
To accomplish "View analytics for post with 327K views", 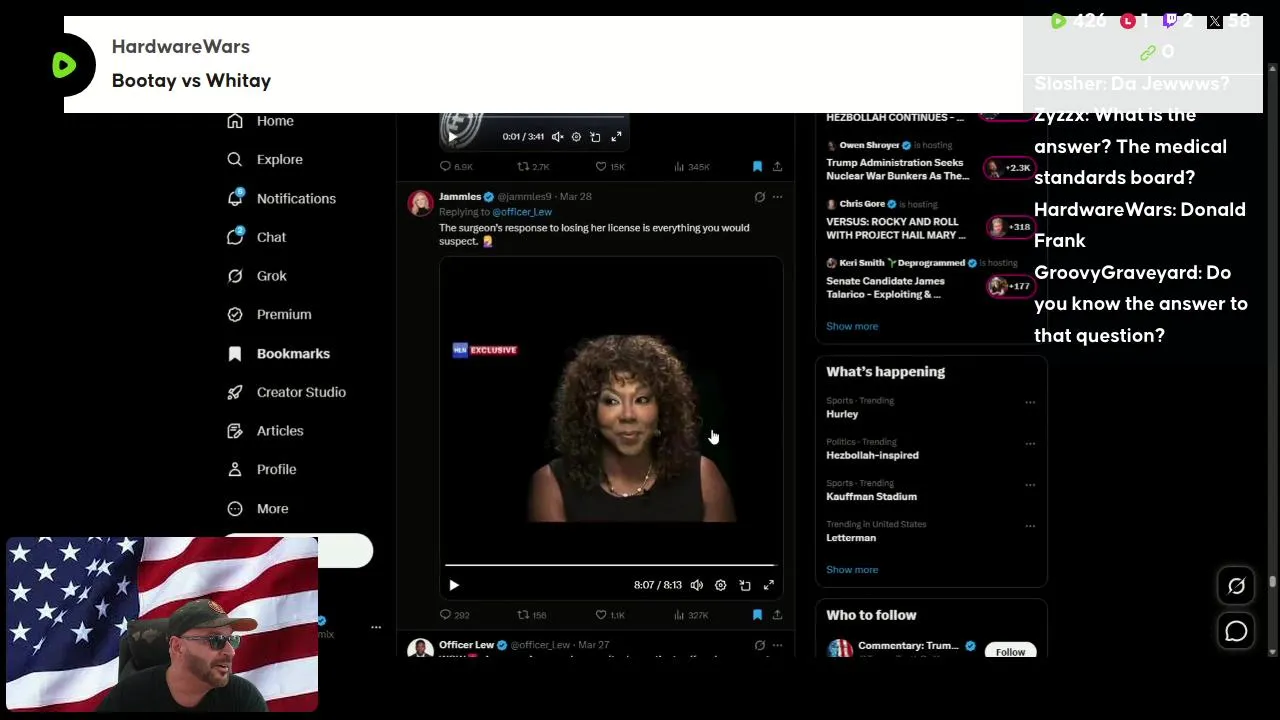I will 692,615.
